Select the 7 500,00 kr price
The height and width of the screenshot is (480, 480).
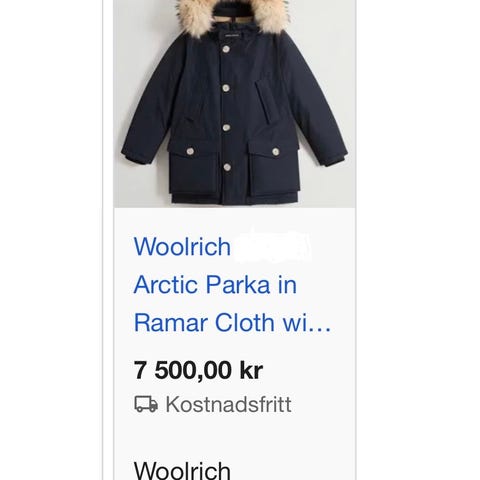coord(198,370)
